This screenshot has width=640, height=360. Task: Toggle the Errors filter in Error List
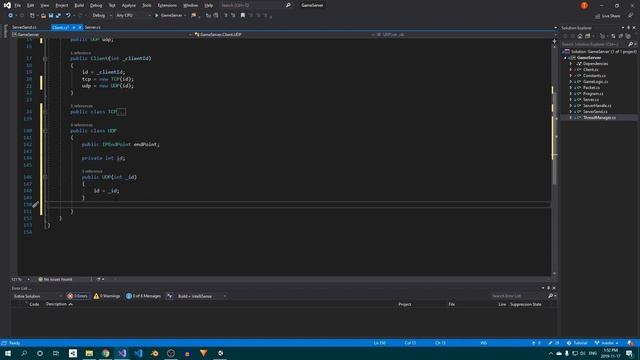pyautogui.click(x=78, y=296)
